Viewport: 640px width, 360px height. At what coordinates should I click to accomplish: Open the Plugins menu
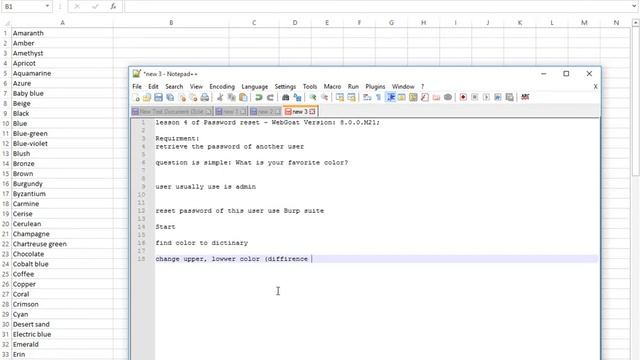(375, 87)
